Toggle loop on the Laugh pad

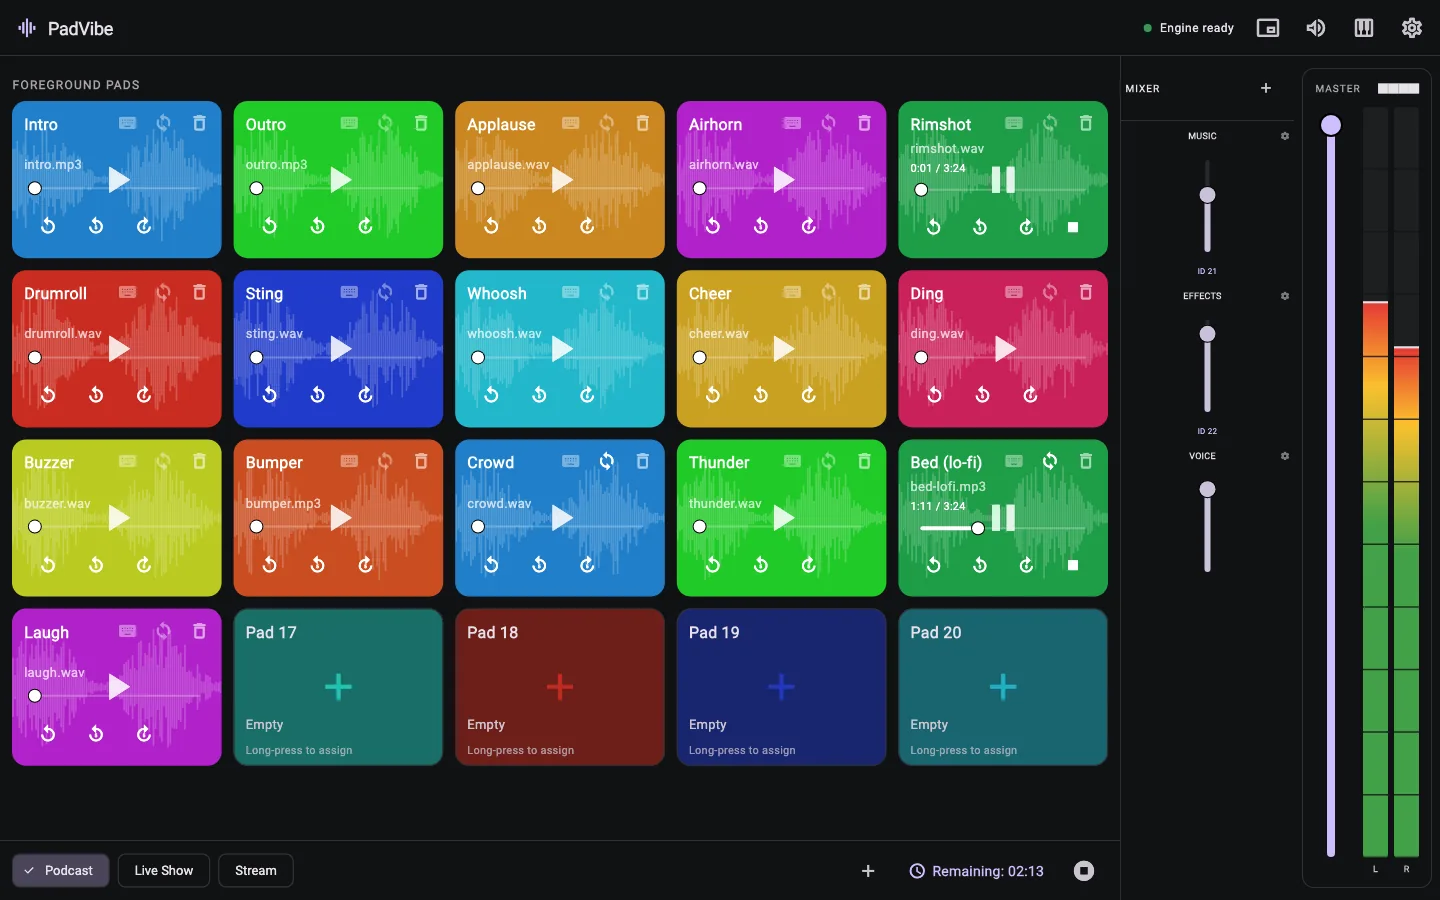pyautogui.click(x=163, y=631)
